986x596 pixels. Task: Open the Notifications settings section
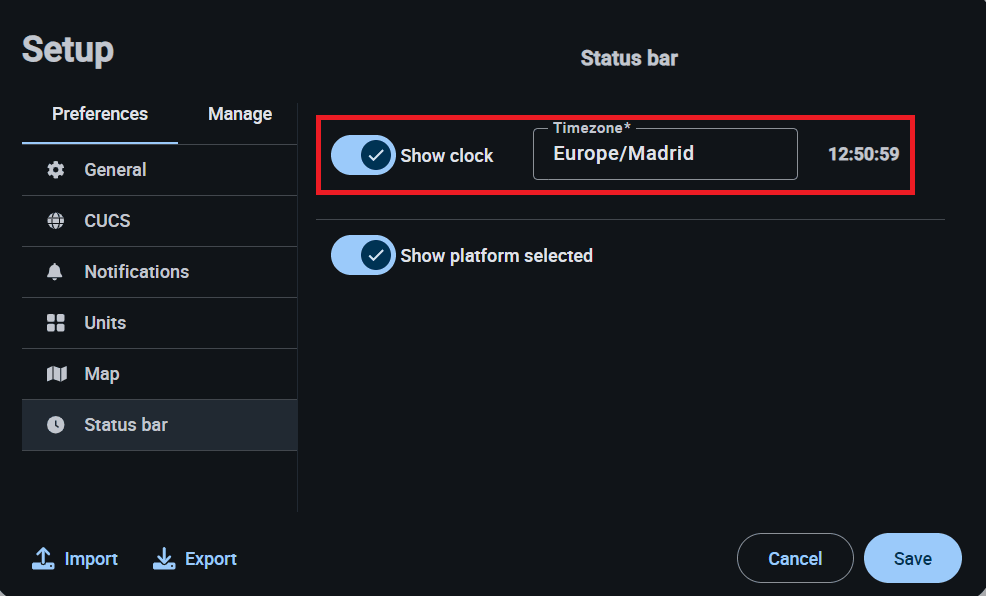137,272
